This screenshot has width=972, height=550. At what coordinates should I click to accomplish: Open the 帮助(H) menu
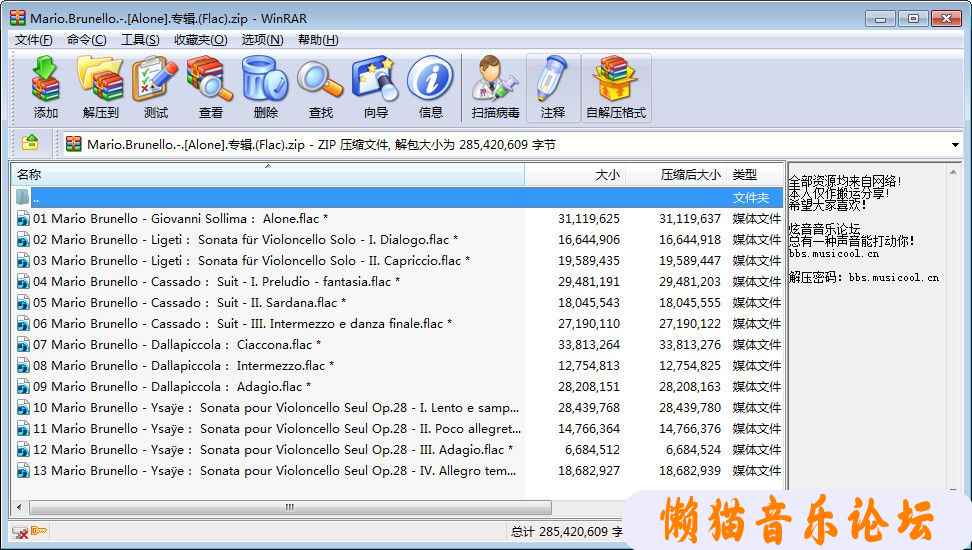[318, 40]
